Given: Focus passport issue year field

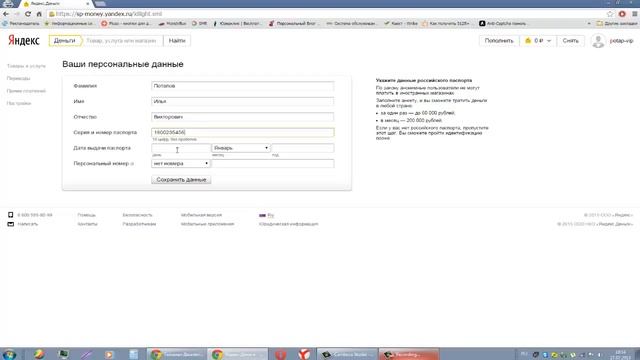Looking at the screenshot, I should [303, 148].
